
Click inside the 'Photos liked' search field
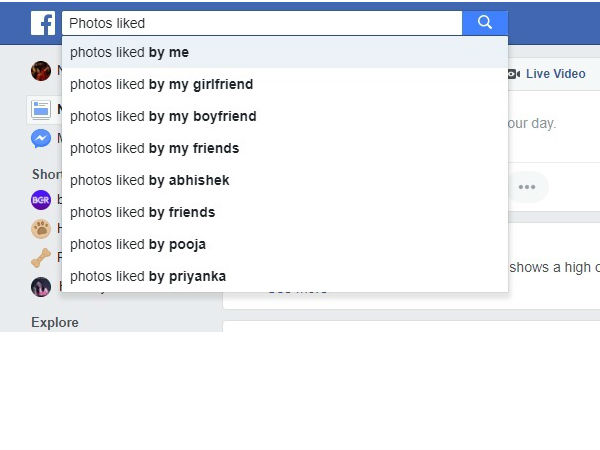coord(260,23)
